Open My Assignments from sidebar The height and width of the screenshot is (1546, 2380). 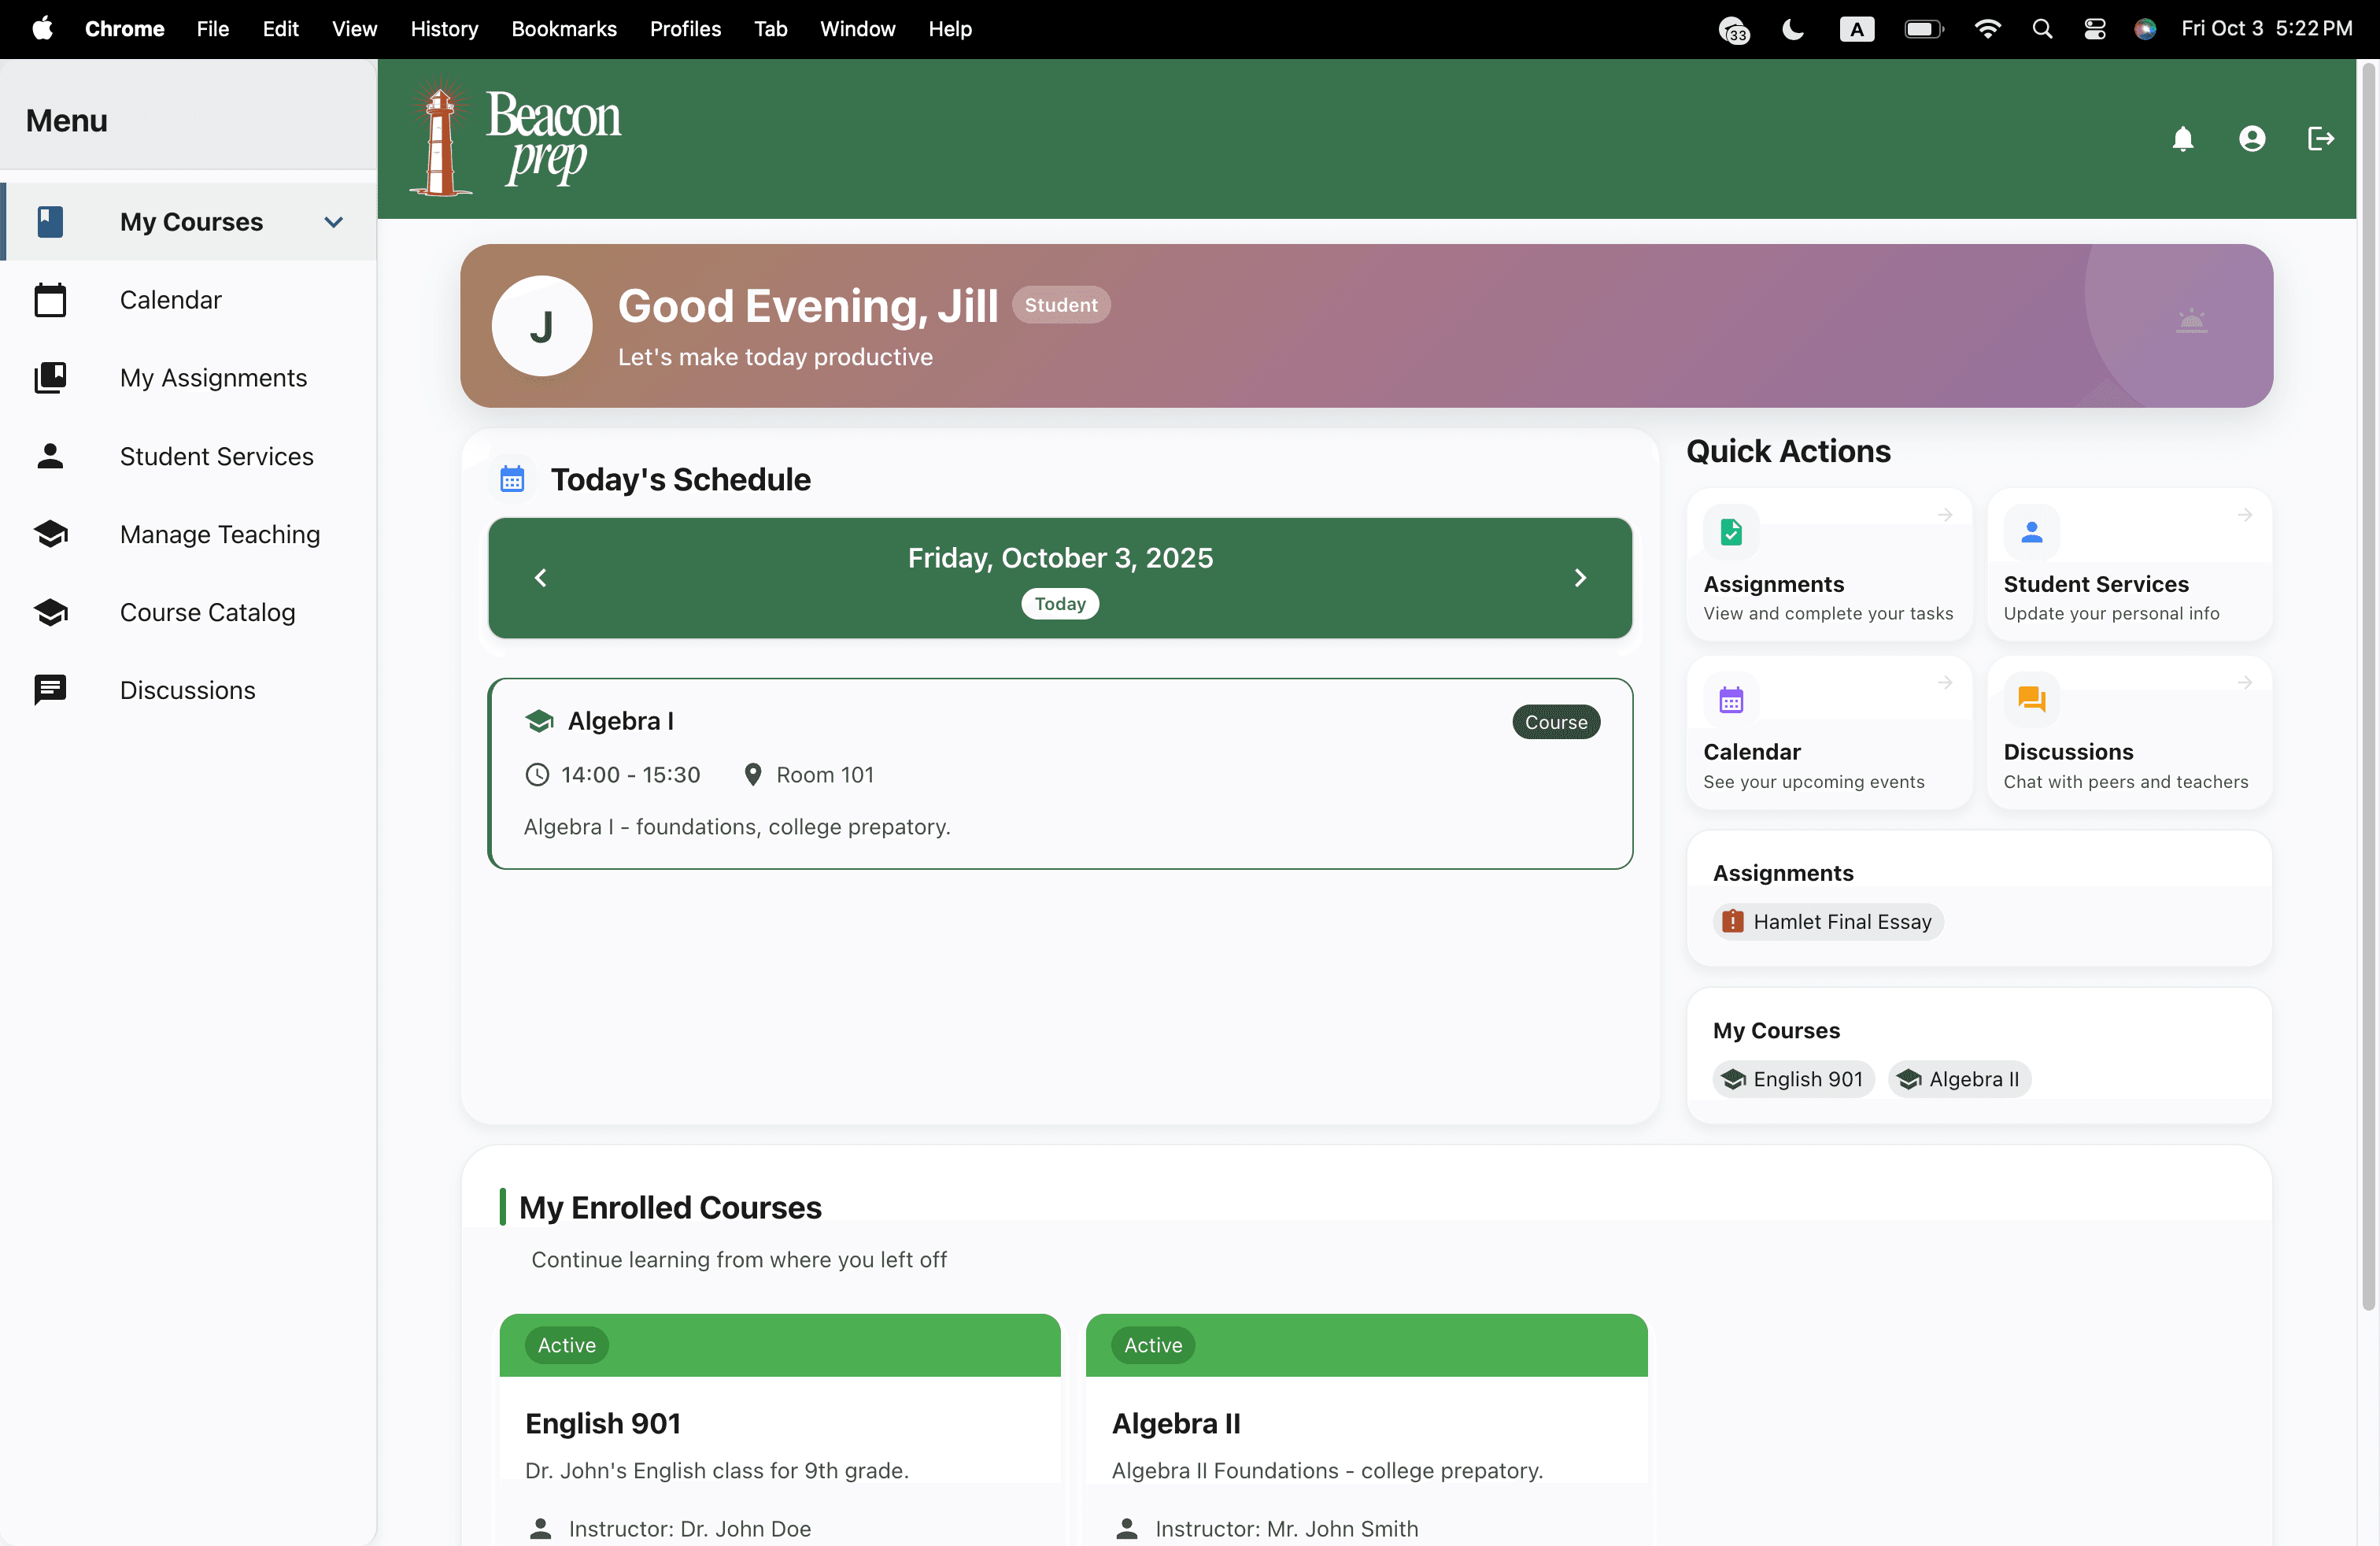(x=188, y=378)
